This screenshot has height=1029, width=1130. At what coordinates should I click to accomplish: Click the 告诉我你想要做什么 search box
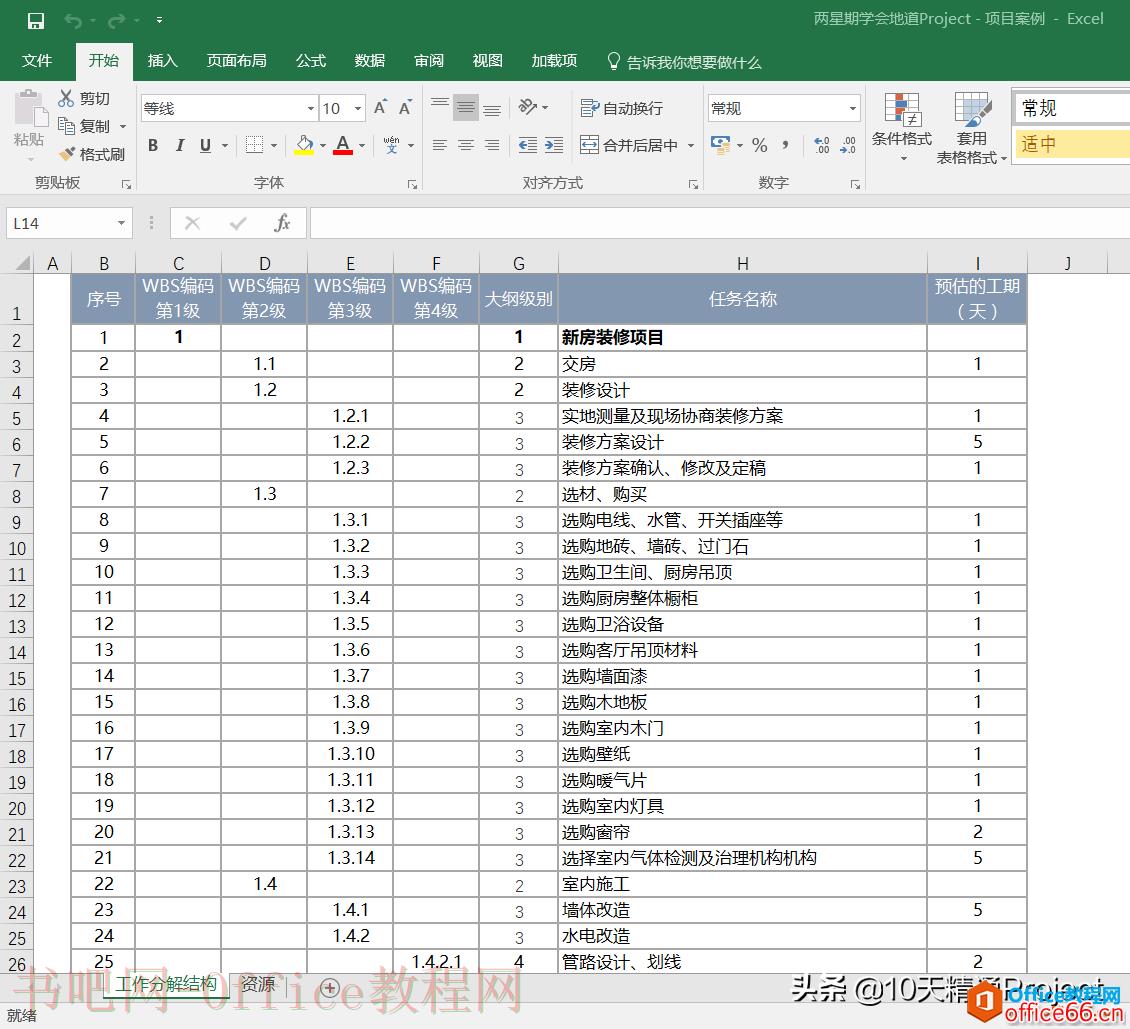coord(685,62)
